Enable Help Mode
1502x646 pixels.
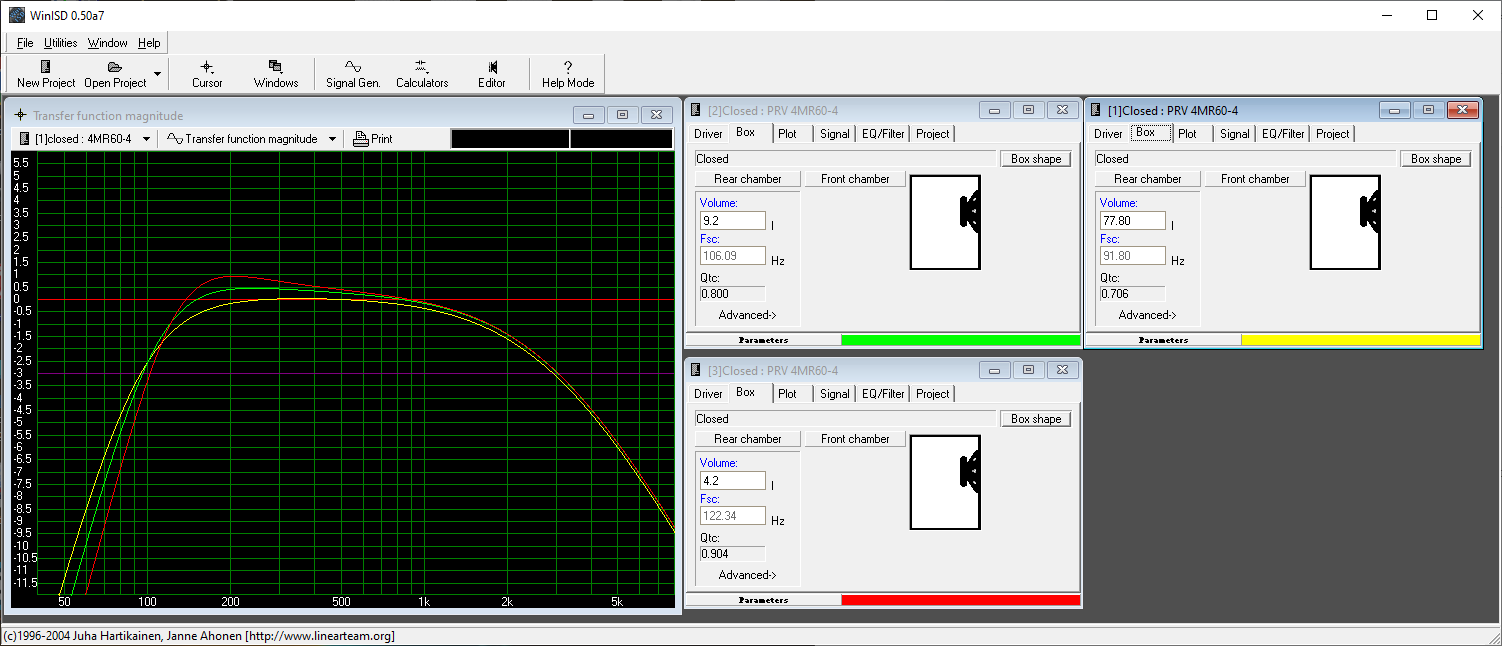click(568, 74)
